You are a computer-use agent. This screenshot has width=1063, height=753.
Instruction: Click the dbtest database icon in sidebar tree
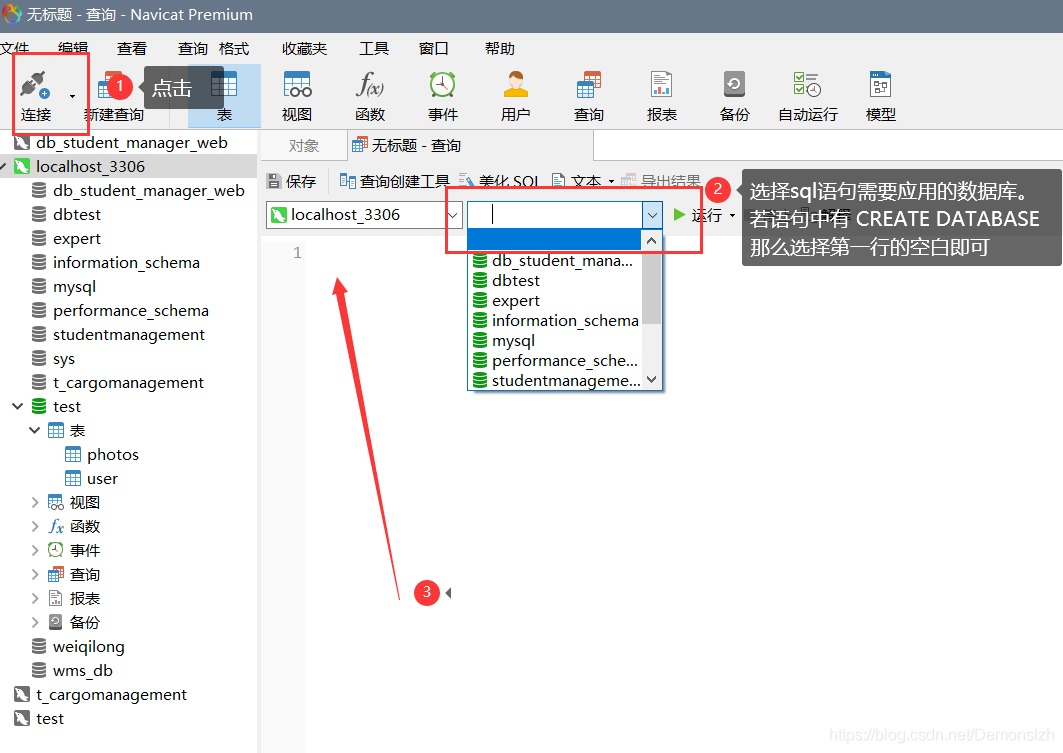pyautogui.click(x=39, y=214)
